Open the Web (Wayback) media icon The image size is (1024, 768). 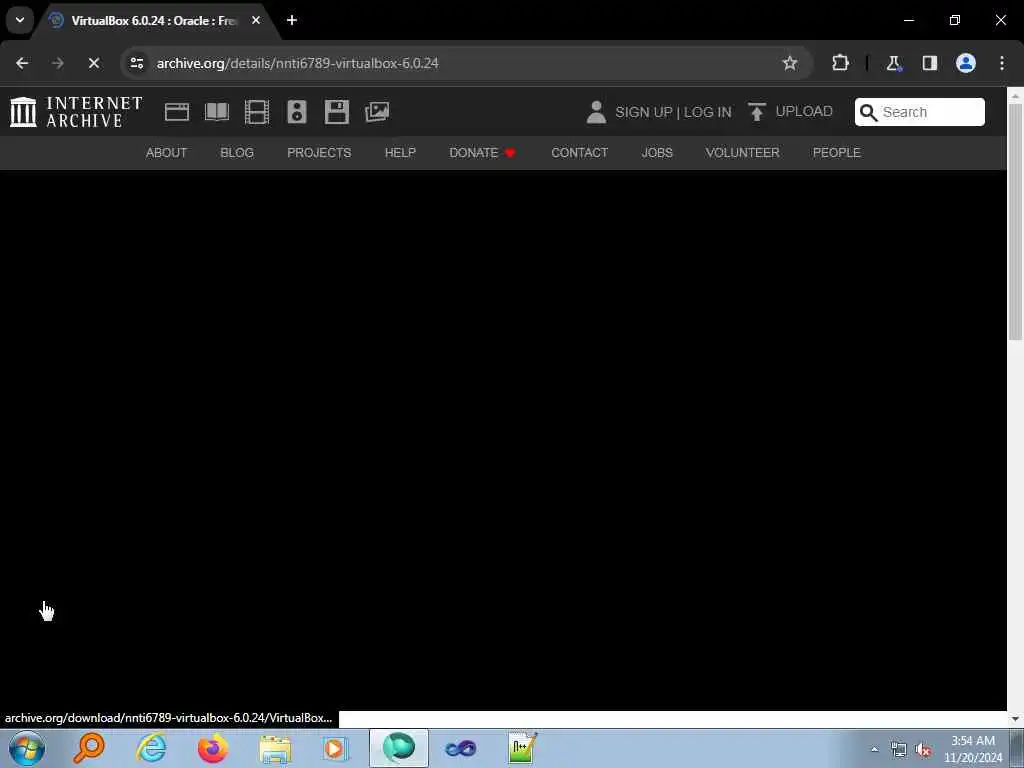[x=176, y=112]
